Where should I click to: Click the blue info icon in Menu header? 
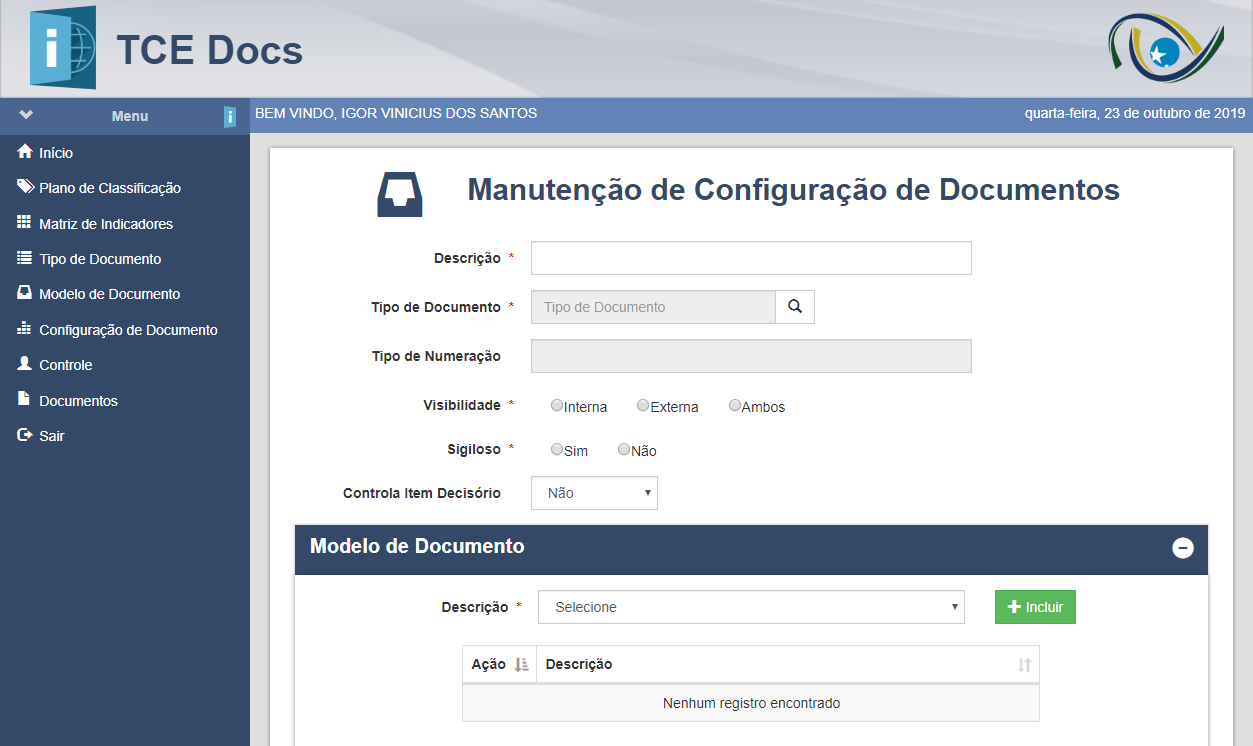[230, 117]
